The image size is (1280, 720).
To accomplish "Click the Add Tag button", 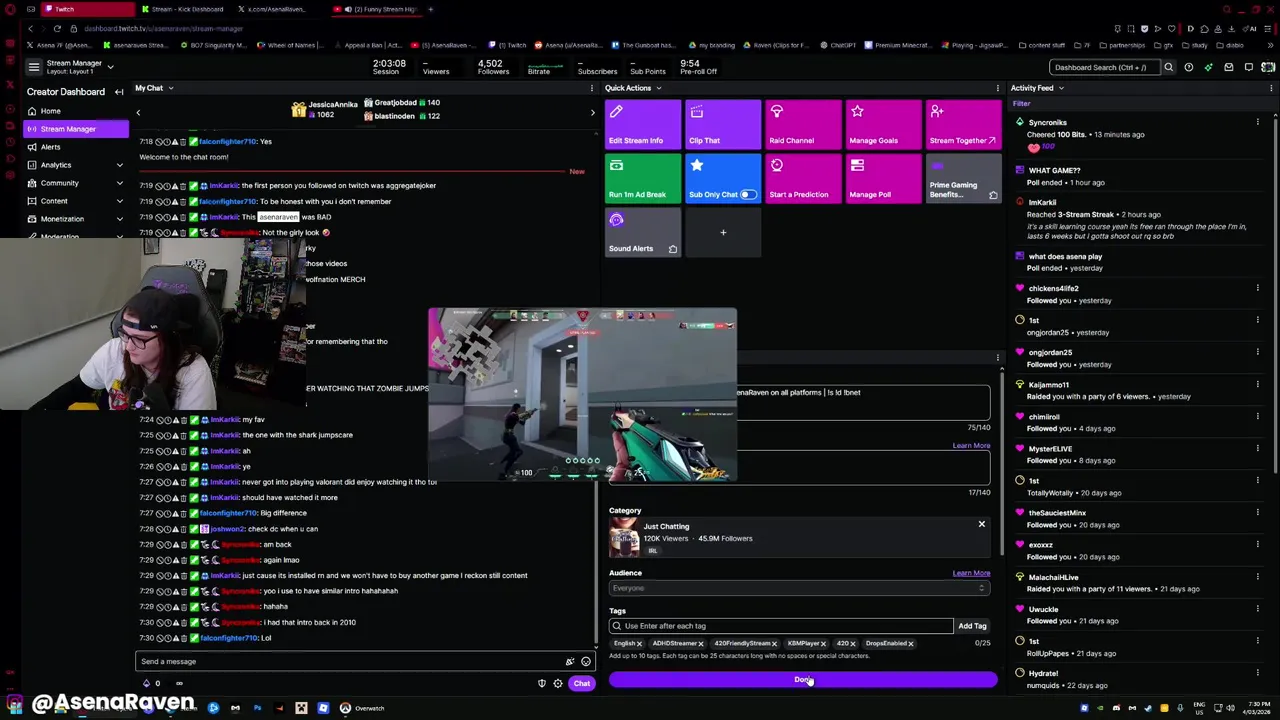I will (972, 626).
